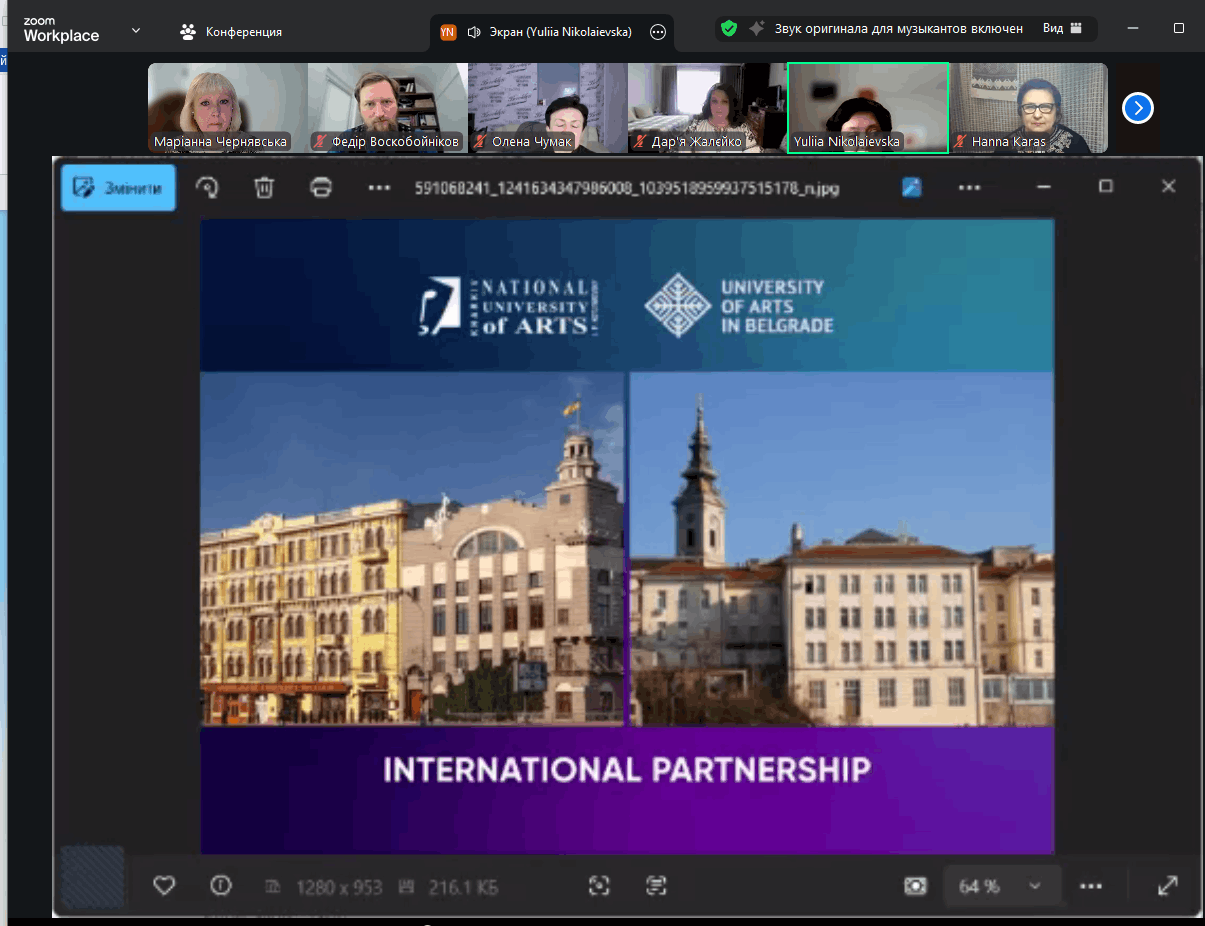1205x926 pixels.
Task: Click the Змінити edit image button
Action: [118, 188]
